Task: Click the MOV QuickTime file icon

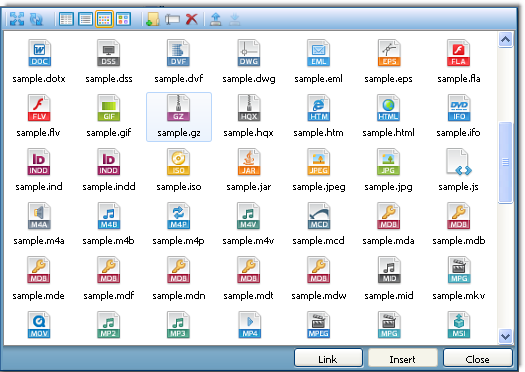Action: [39, 325]
